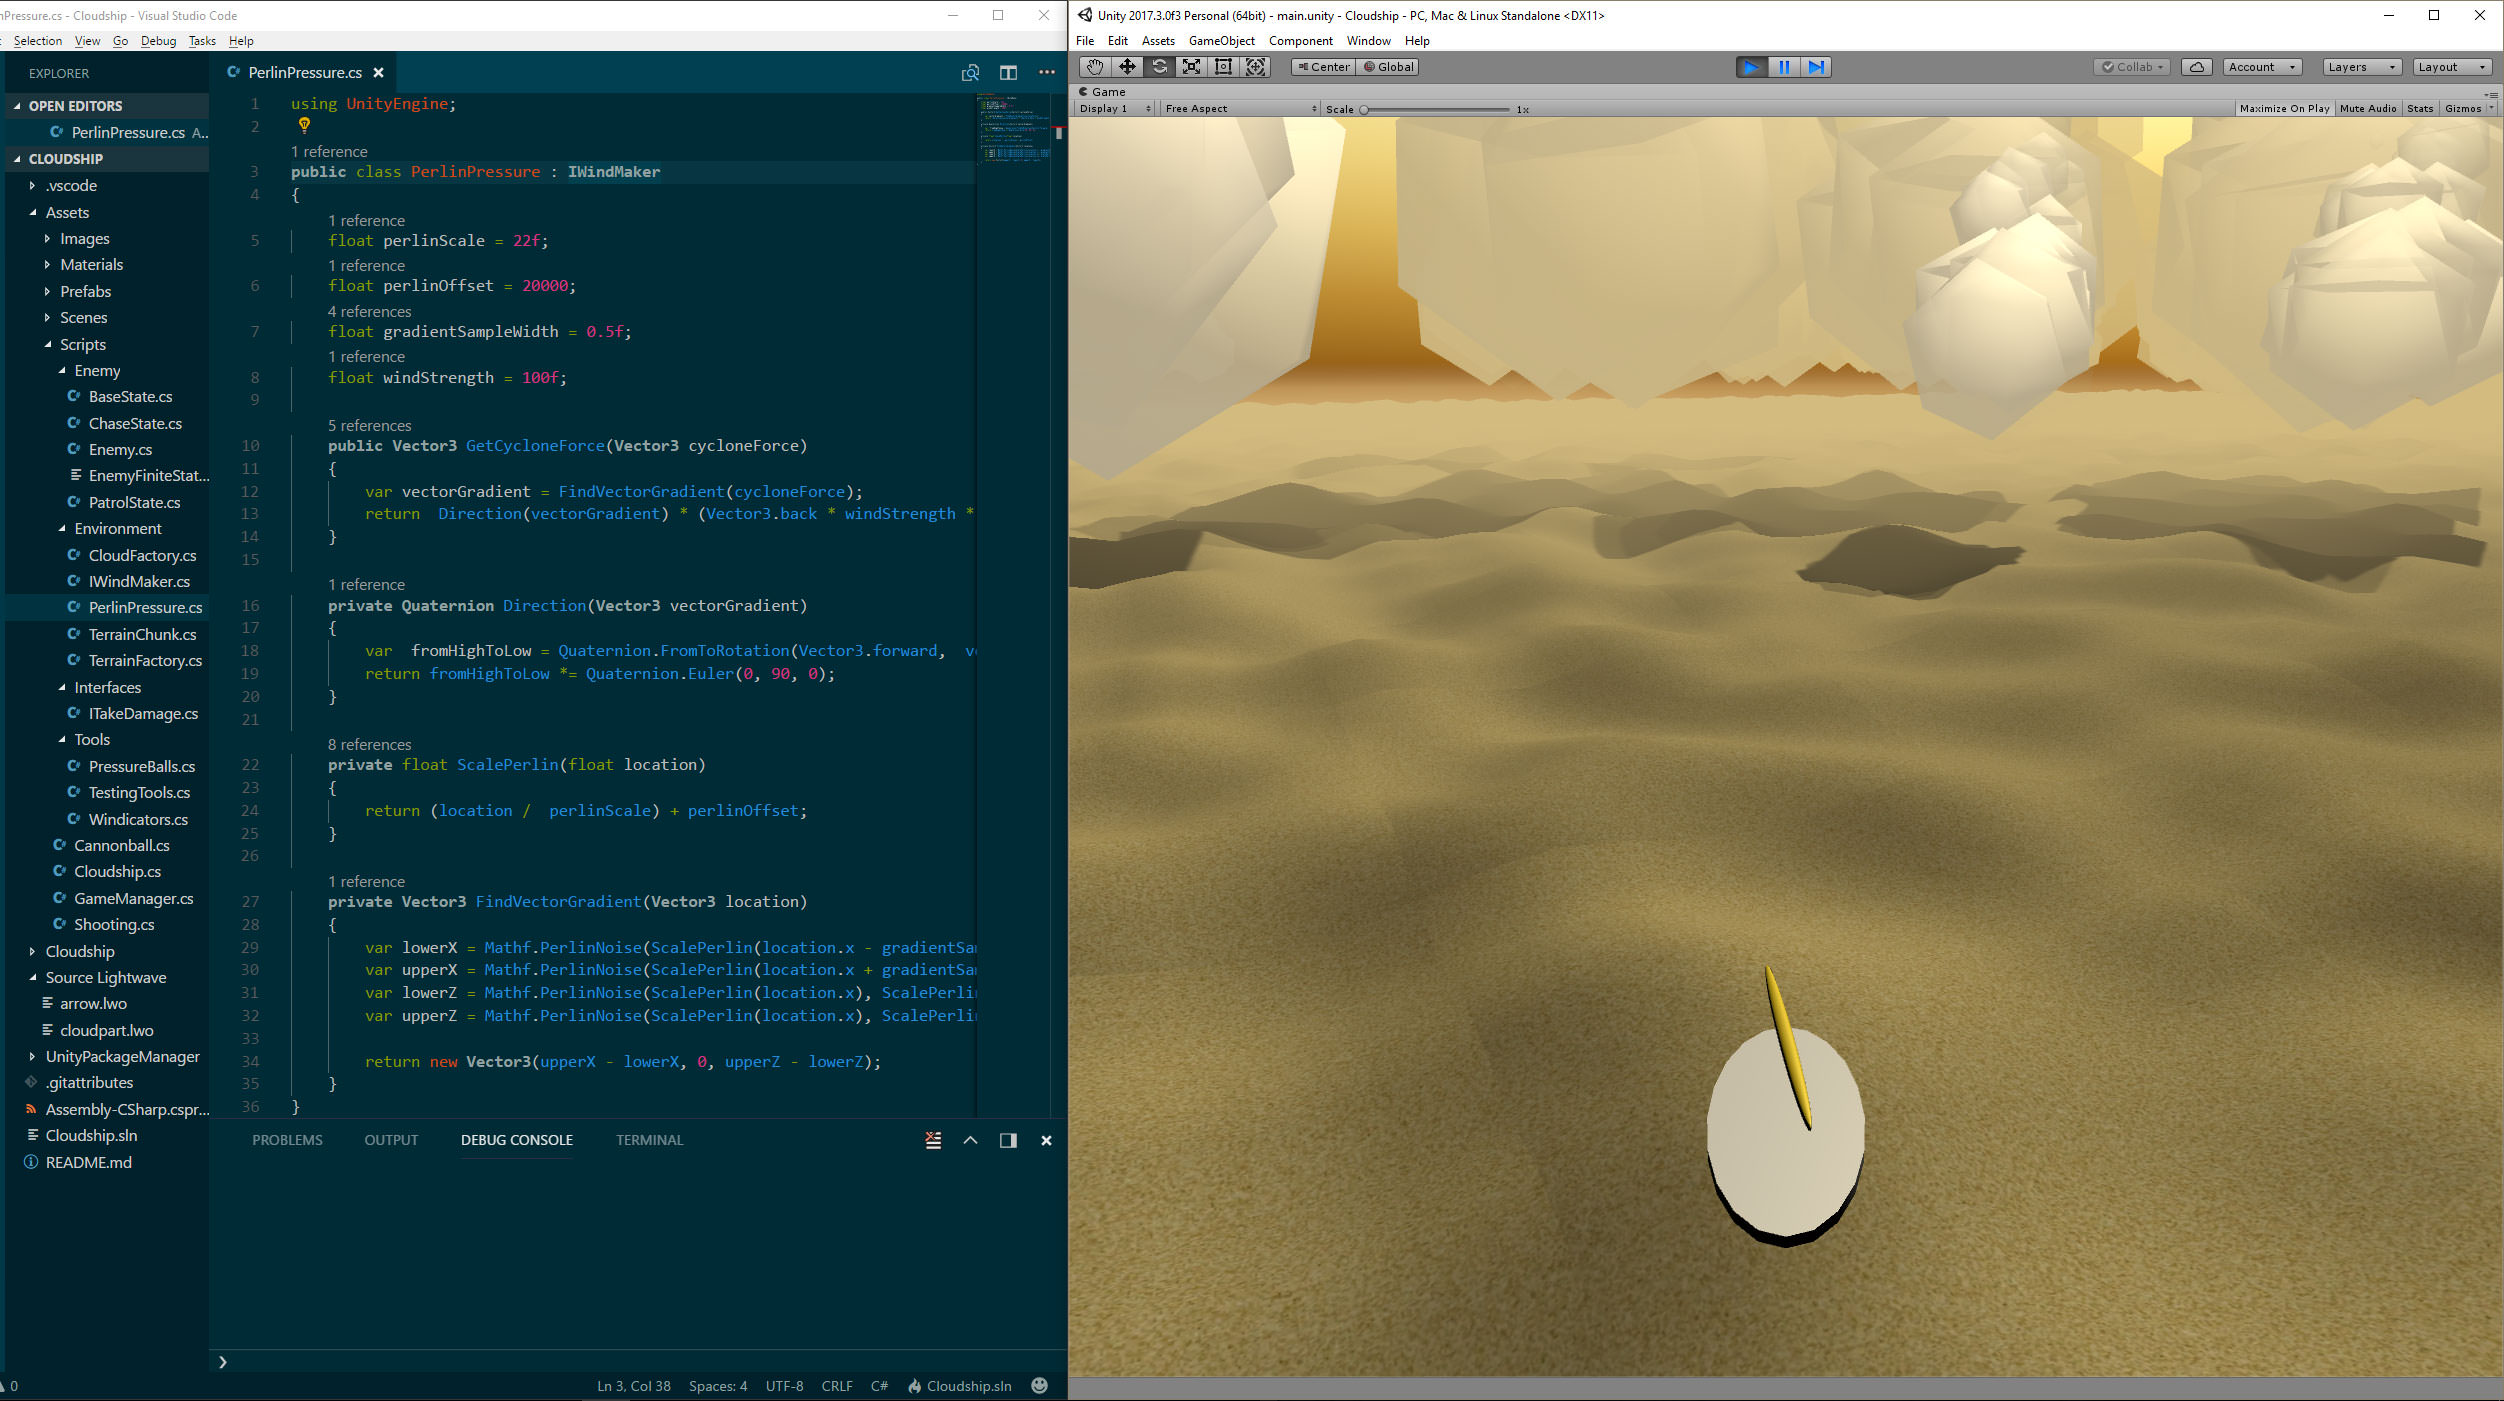The image size is (2504, 1401).
Task: Adjust the Game view Scale slider
Action: (x=1435, y=109)
